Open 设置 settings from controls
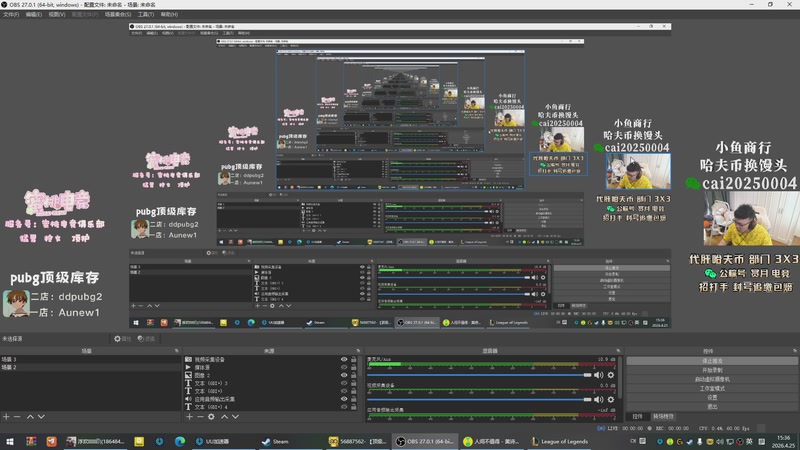This screenshot has width=800, height=450. 712,397
